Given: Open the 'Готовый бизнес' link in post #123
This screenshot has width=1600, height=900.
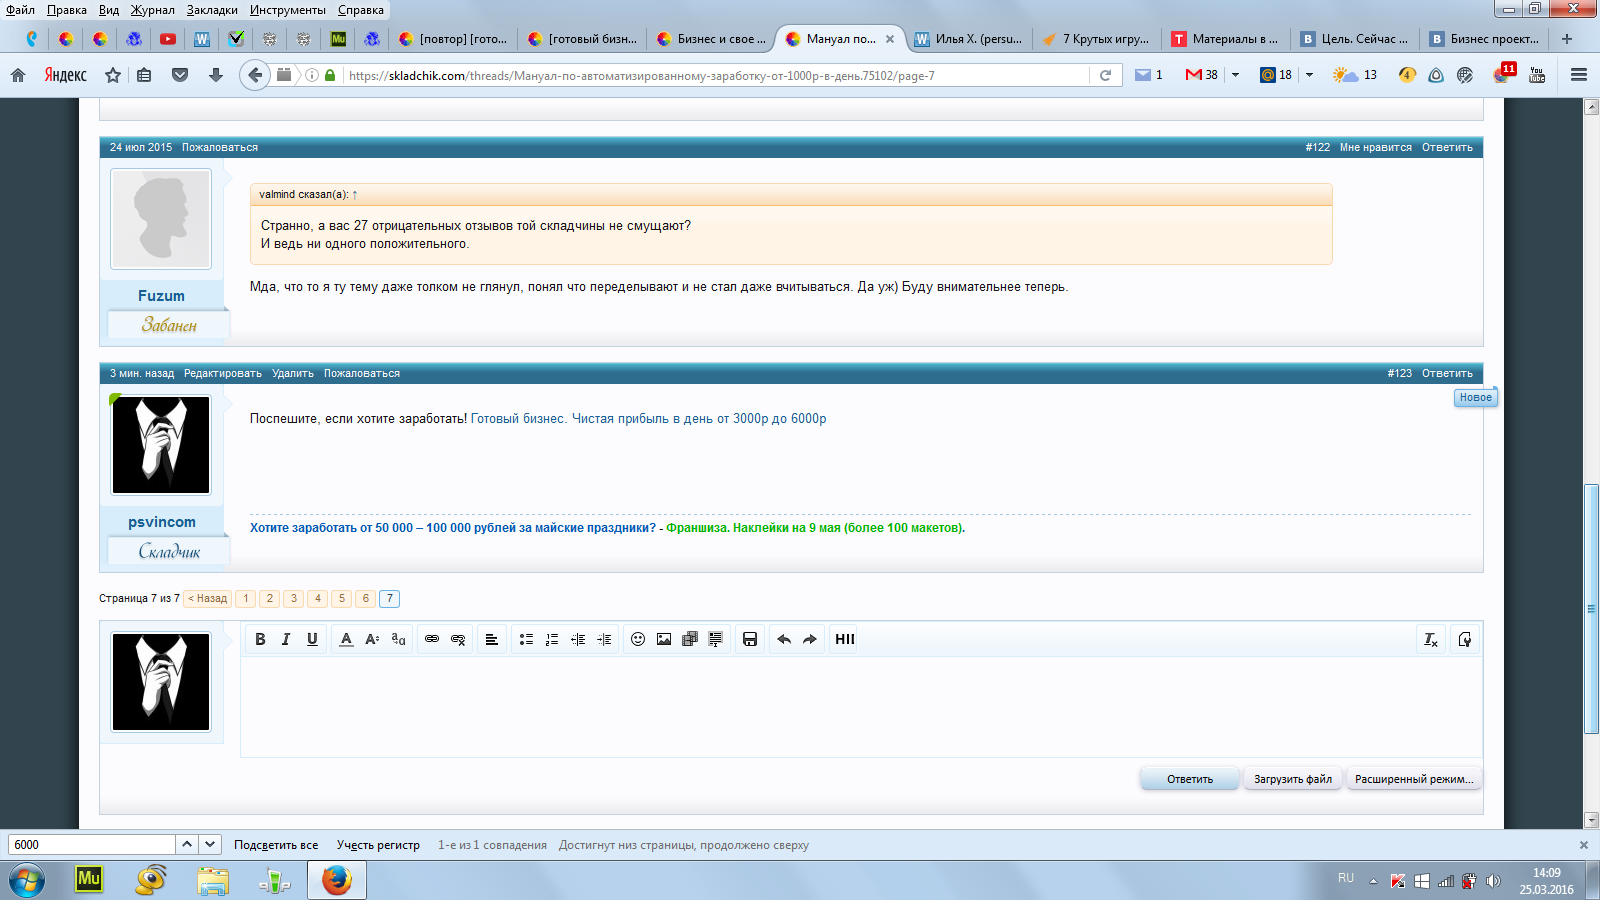Looking at the screenshot, I should [649, 419].
